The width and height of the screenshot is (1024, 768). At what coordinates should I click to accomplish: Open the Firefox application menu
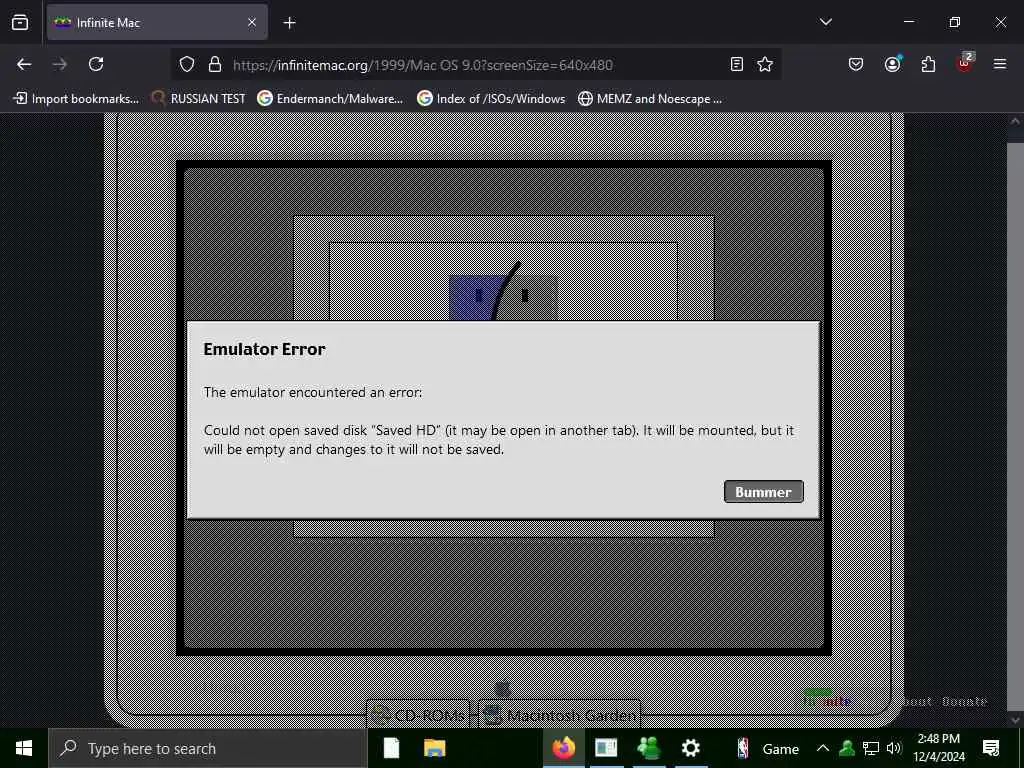click(1000, 64)
